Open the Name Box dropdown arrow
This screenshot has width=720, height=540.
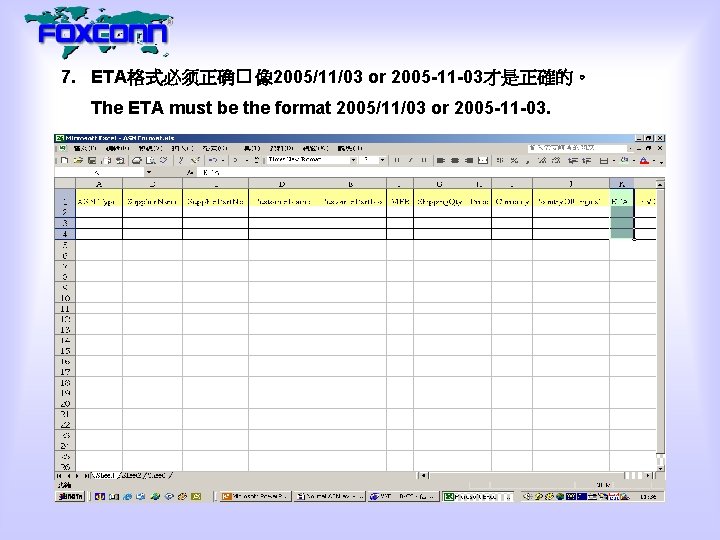tap(149, 172)
